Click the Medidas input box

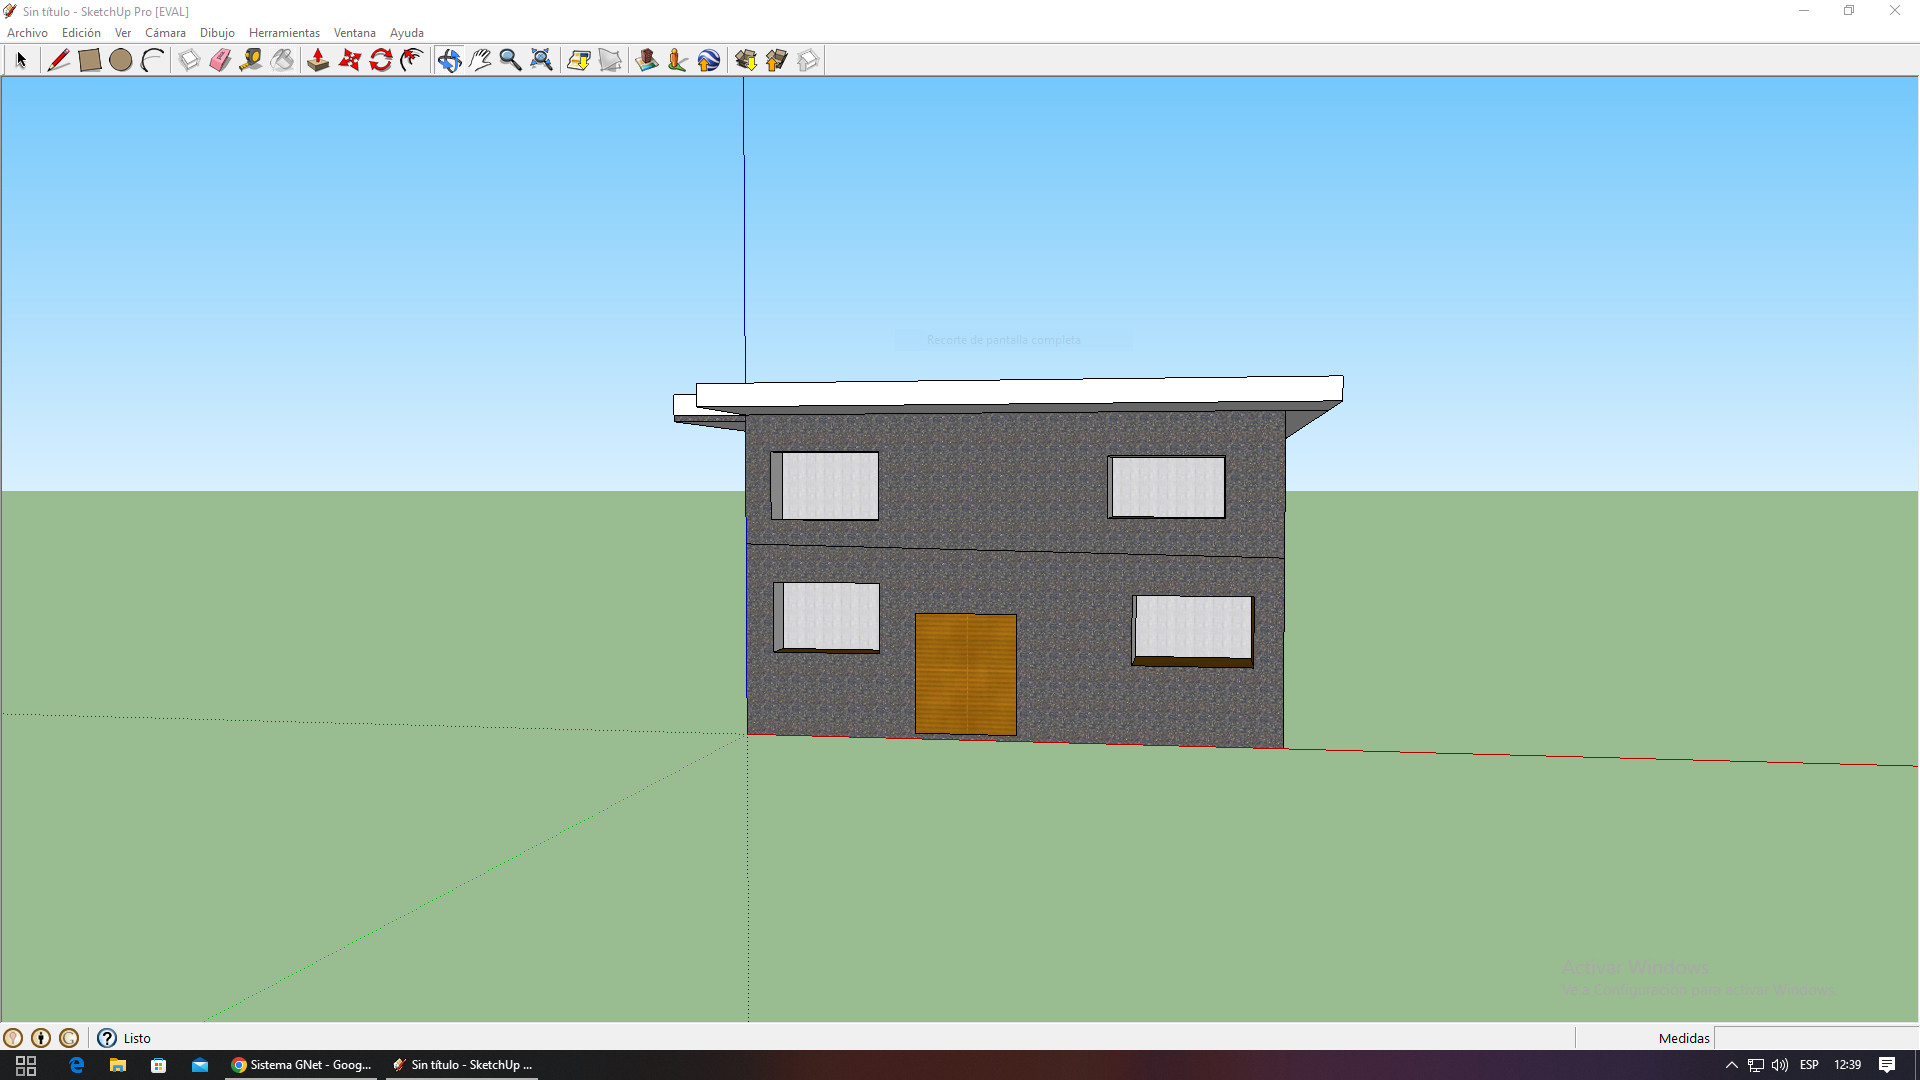point(1814,1038)
